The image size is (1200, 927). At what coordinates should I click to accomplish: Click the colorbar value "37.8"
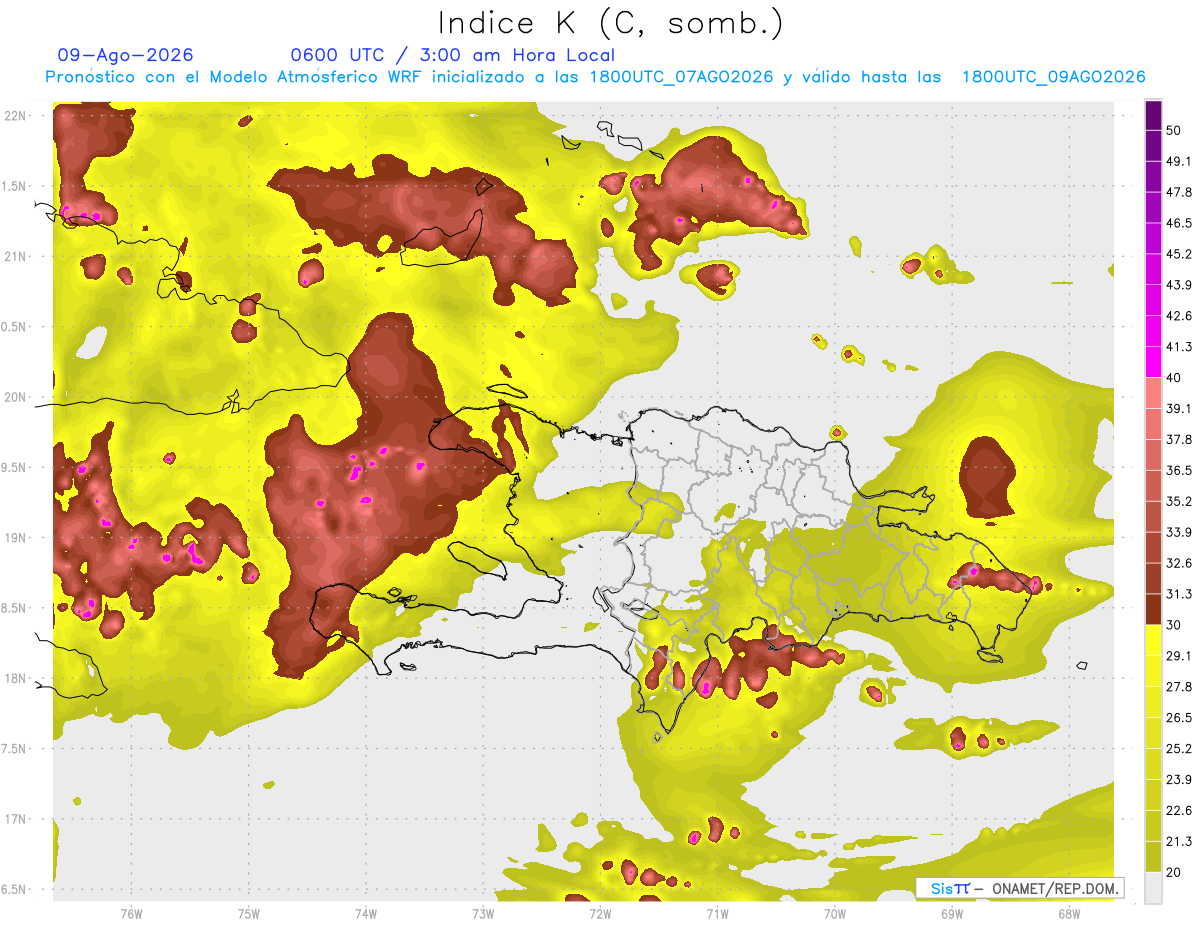click(1179, 440)
